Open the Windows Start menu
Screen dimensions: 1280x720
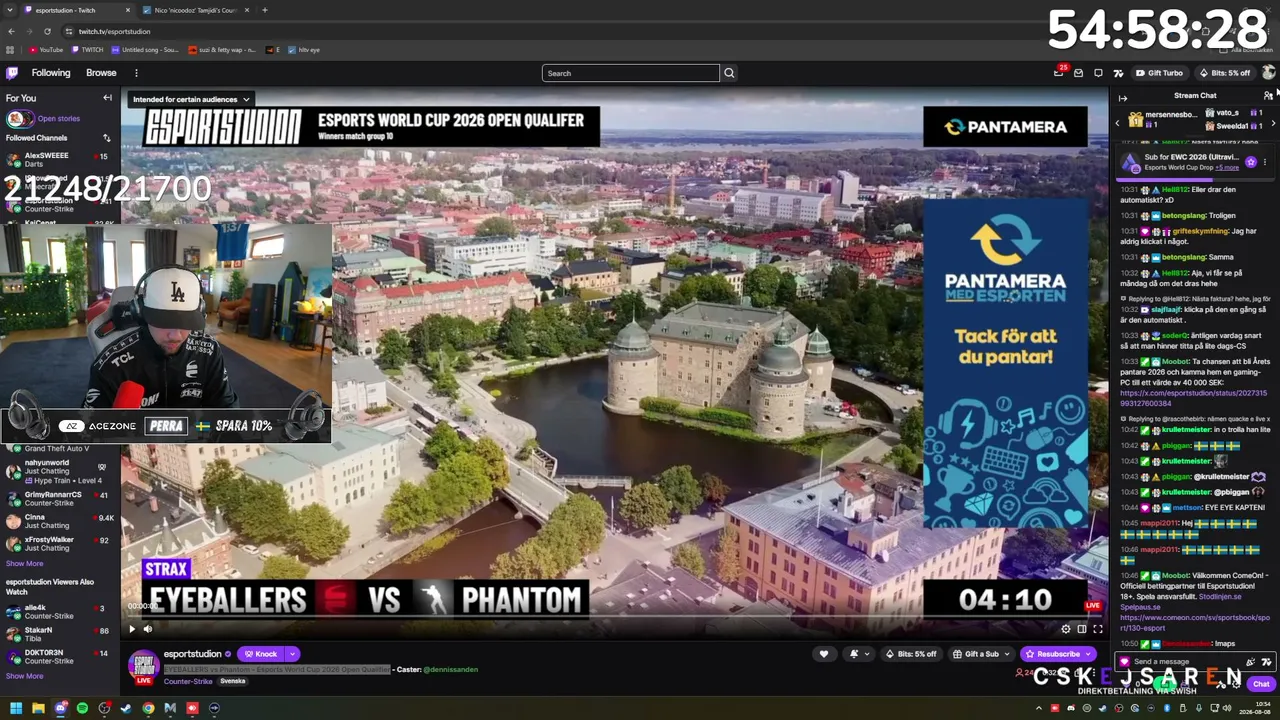[16, 708]
